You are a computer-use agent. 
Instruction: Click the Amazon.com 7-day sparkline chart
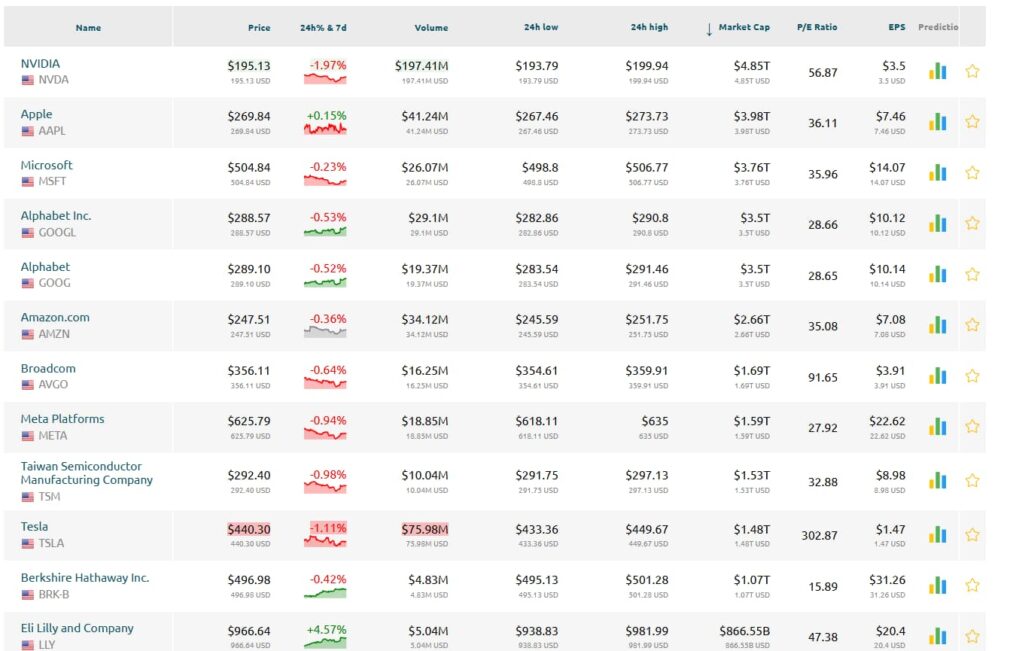pyautogui.click(x=327, y=332)
